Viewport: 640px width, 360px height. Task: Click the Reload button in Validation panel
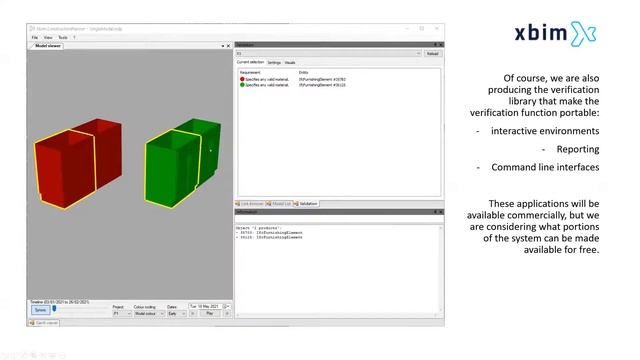point(432,53)
